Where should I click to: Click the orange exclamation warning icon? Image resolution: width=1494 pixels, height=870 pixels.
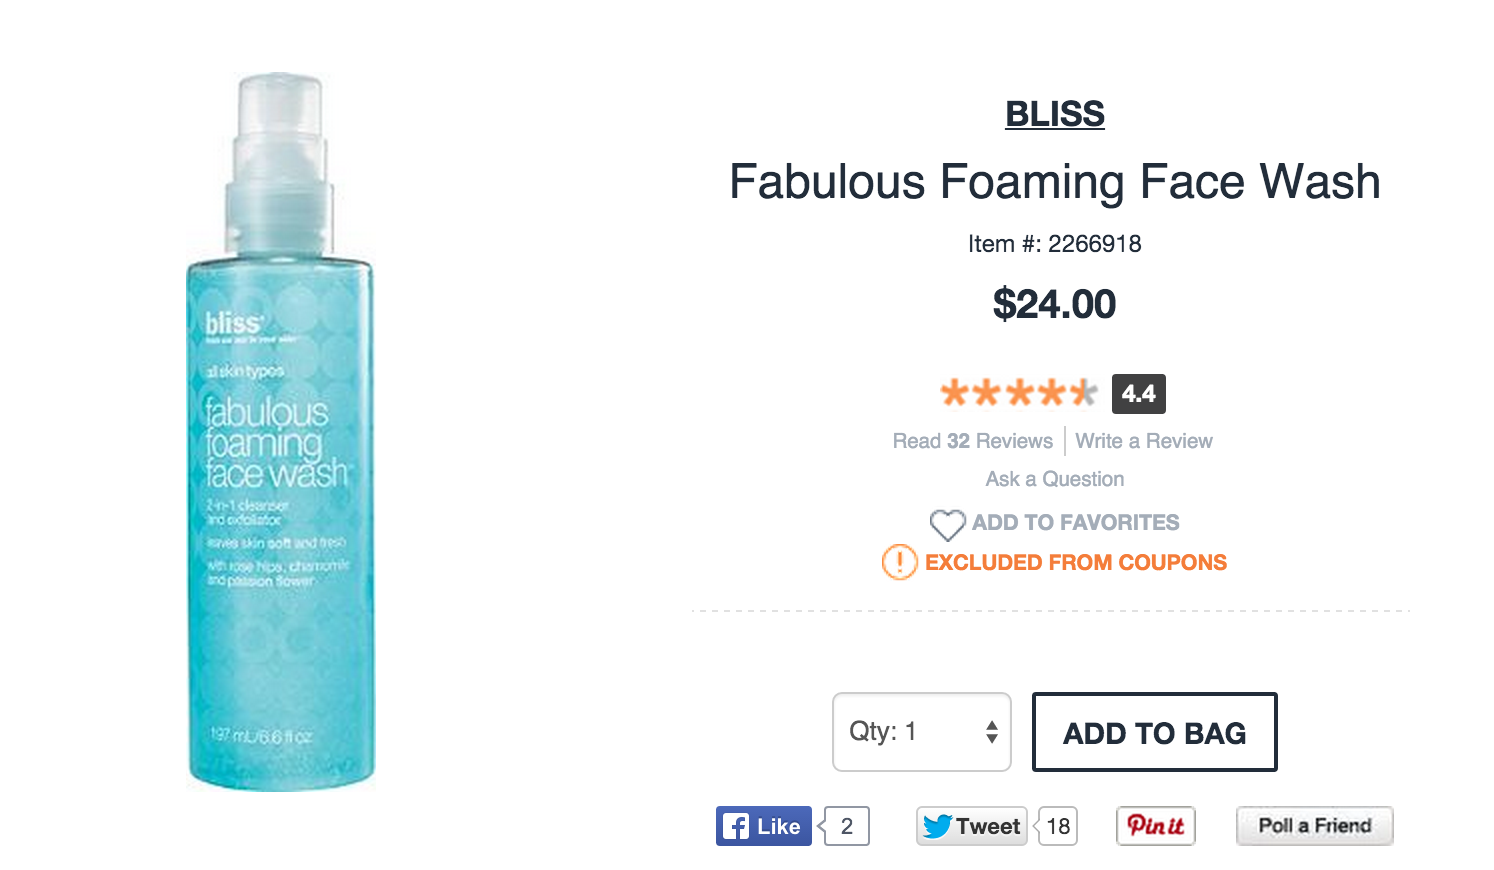point(899,562)
